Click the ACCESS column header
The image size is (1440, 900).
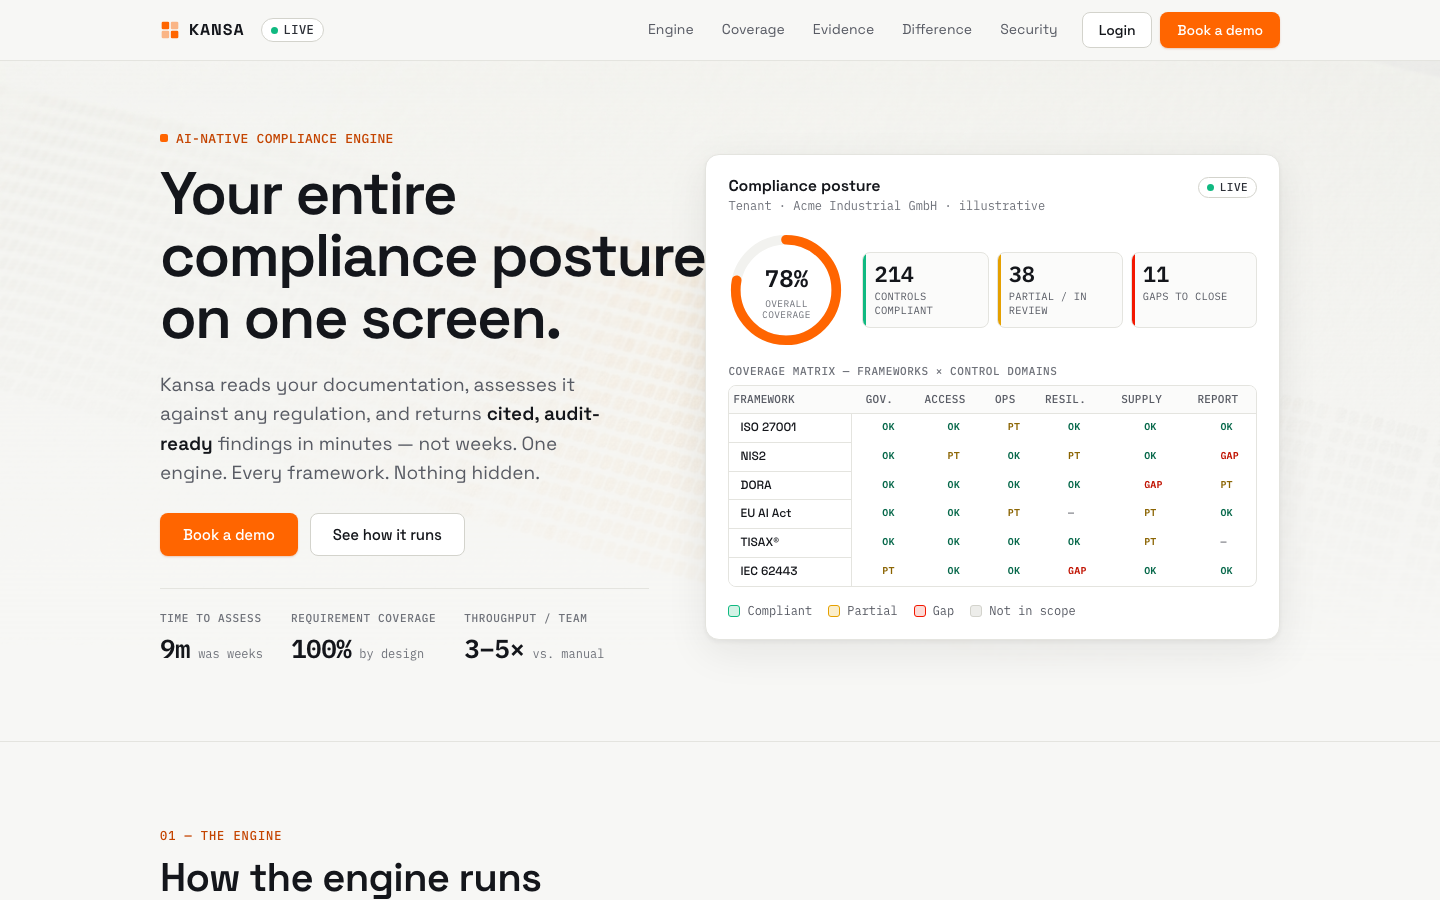(945, 399)
